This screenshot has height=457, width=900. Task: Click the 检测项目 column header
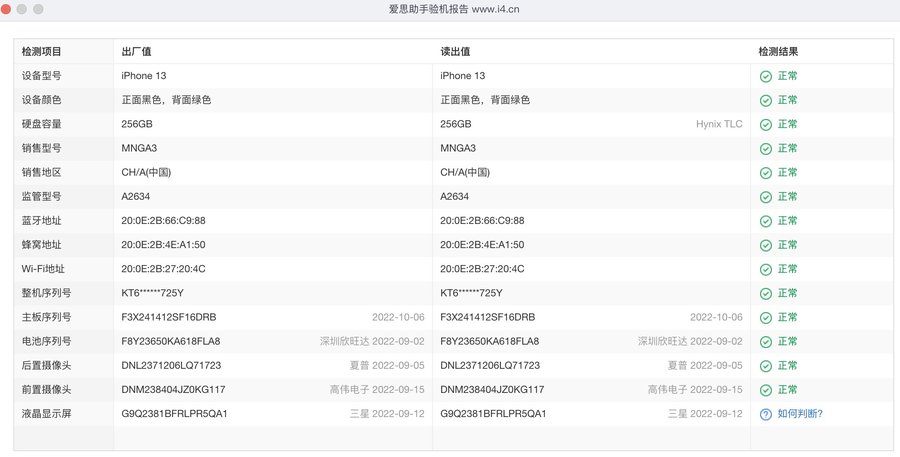click(42, 51)
